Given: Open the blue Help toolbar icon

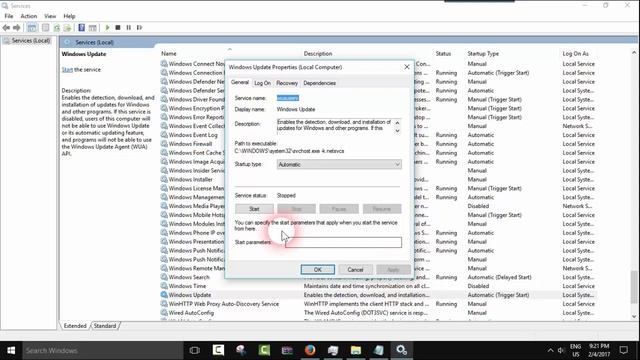Looking at the screenshot, I should [81, 27].
